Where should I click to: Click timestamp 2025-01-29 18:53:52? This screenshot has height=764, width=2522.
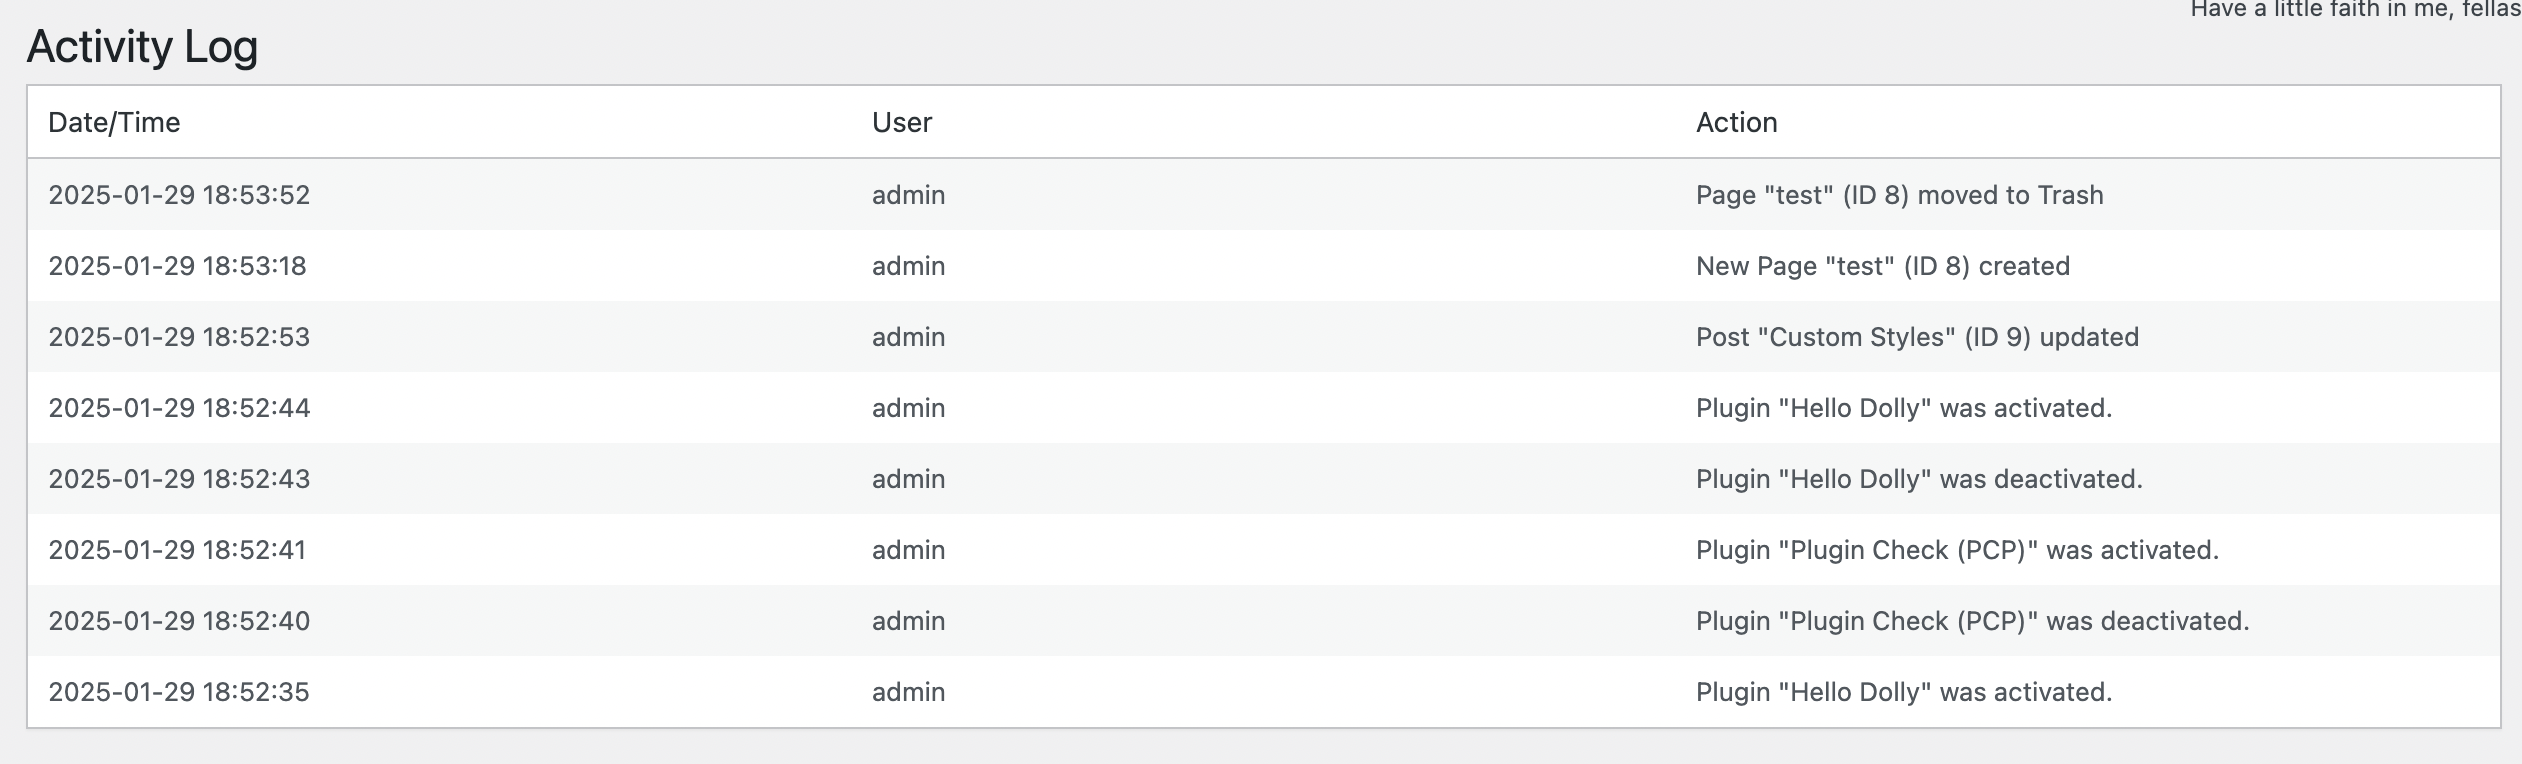pyautogui.click(x=179, y=194)
